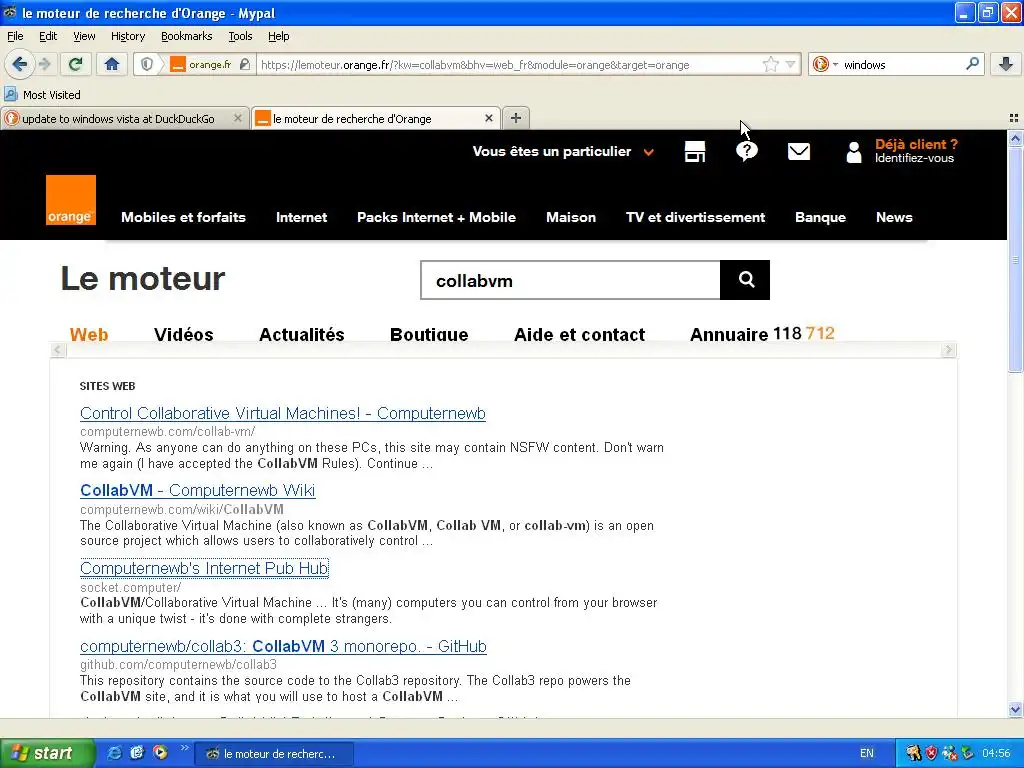Select the 'Actualités' results tab

point(302,334)
